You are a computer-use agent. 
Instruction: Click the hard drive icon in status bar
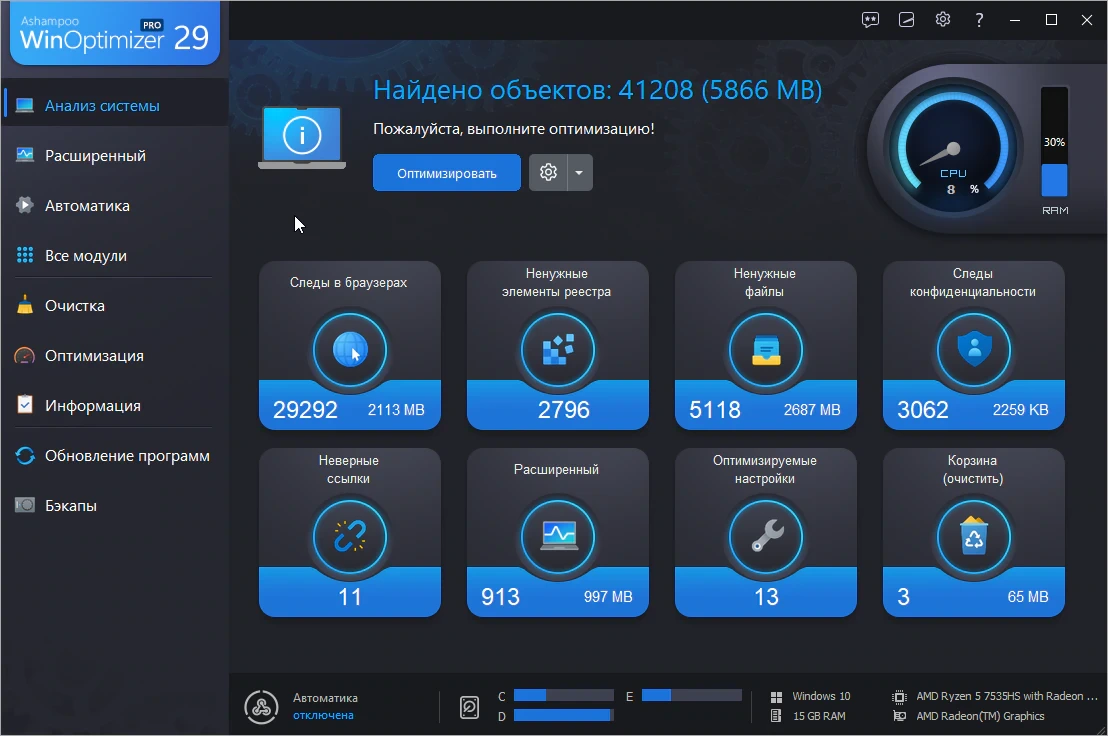click(x=469, y=707)
